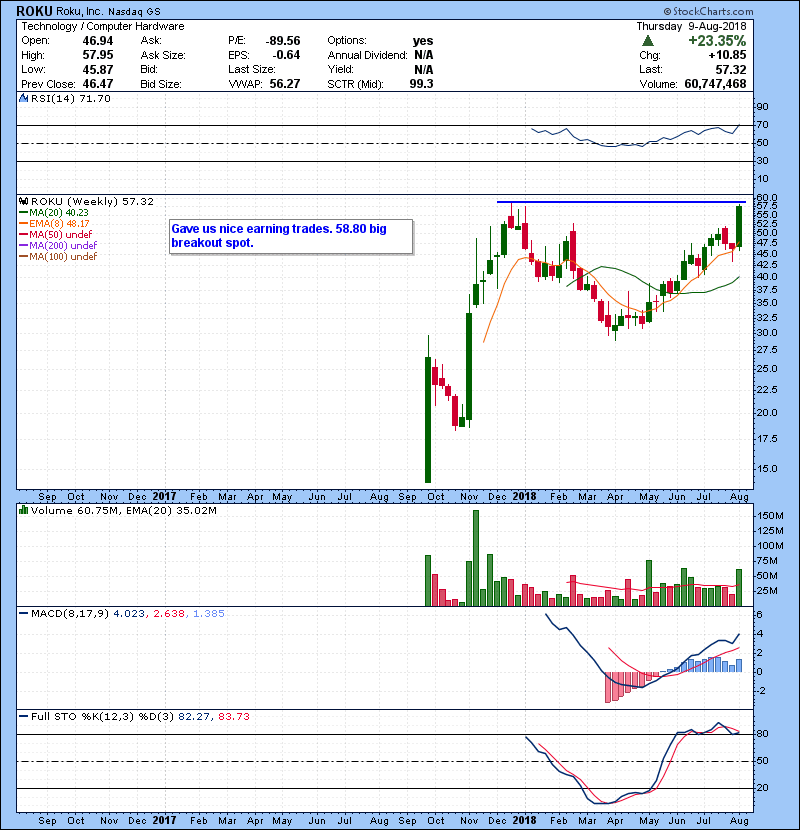The height and width of the screenshot is (830, 800).
Task: Click the 'MA(200) undef' legend entry
Action: coord(63,245)
